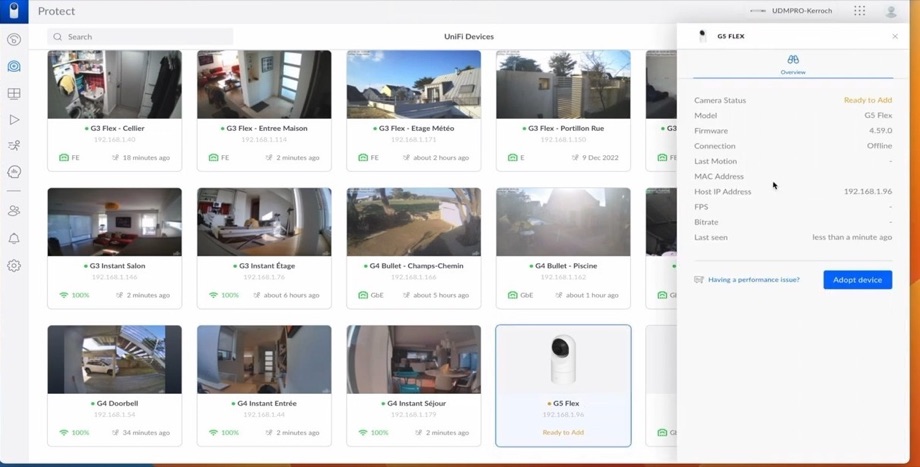Viewport: 920px width, 467px height.
Task: Click the Last seen less than a minute ago value
Action: [852, 237]
